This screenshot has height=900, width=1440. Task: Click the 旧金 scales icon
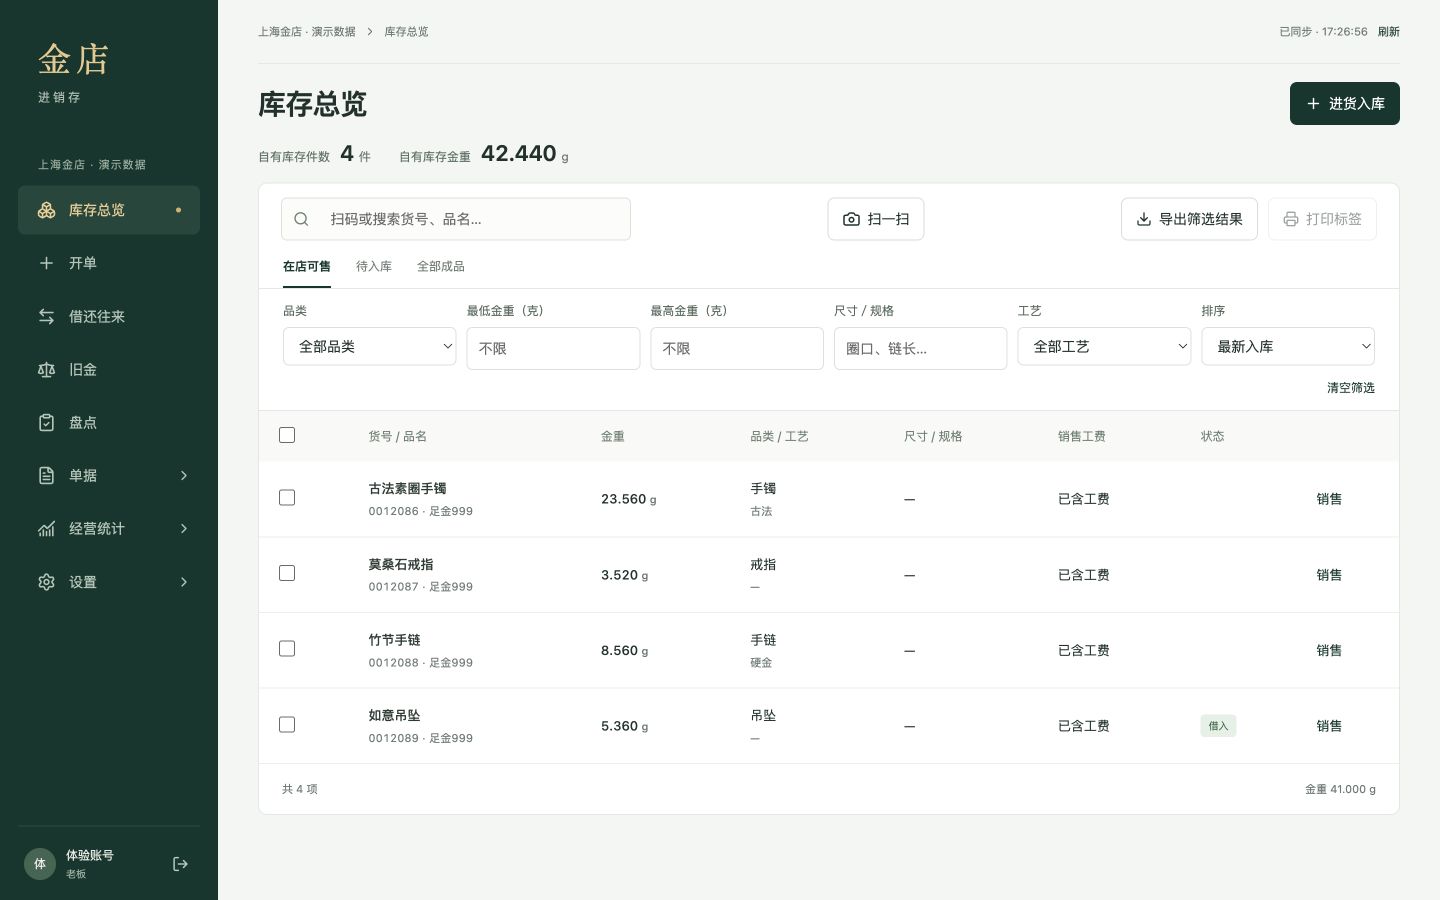[x=46, y=369]
